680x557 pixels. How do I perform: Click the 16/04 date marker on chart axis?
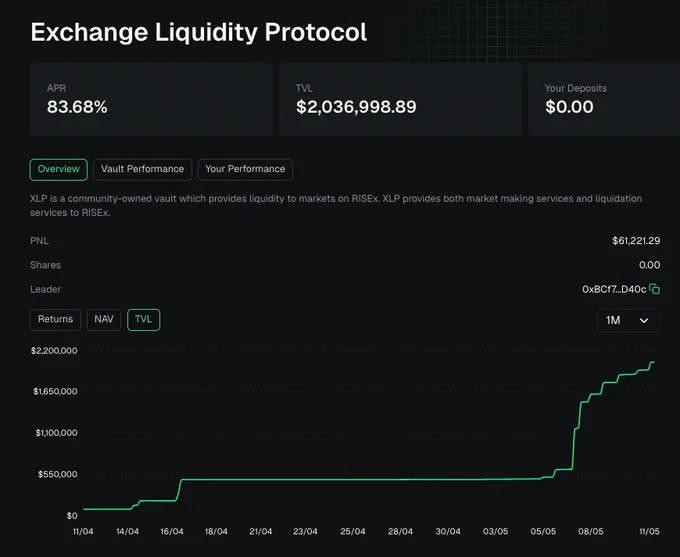tap(172, 531)
